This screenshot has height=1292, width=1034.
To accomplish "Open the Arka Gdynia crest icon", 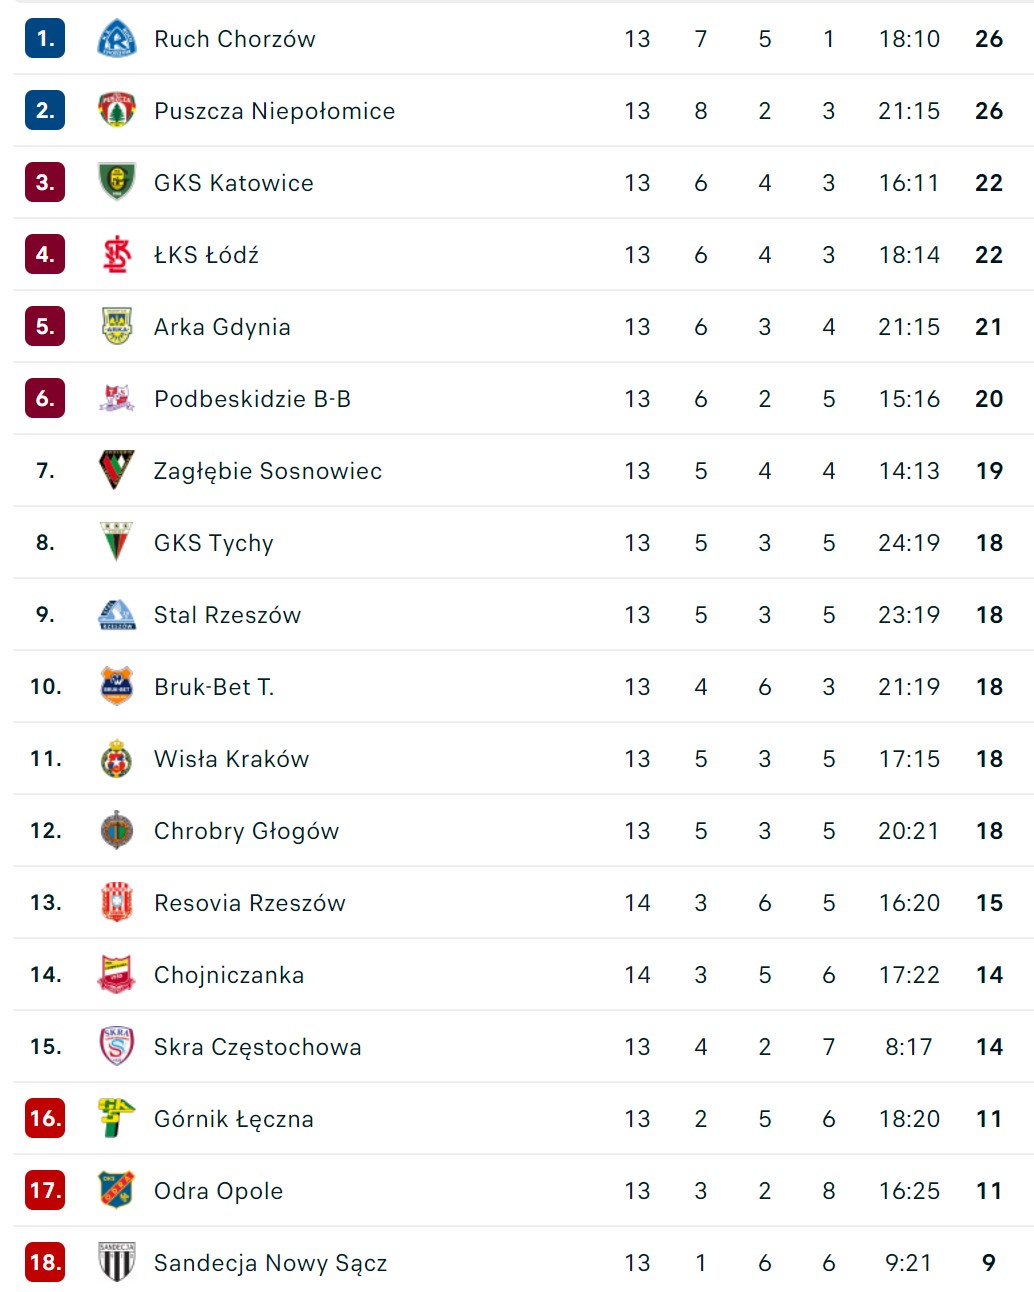I will tap(117, 327).
